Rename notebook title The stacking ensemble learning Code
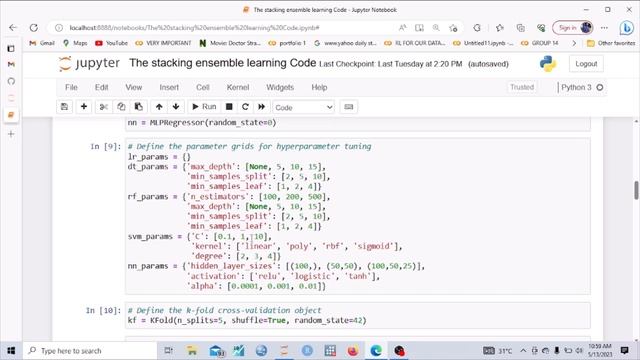The width and height of the screenshot is (640, 360). pyautogui.click(x=222, y=63)
